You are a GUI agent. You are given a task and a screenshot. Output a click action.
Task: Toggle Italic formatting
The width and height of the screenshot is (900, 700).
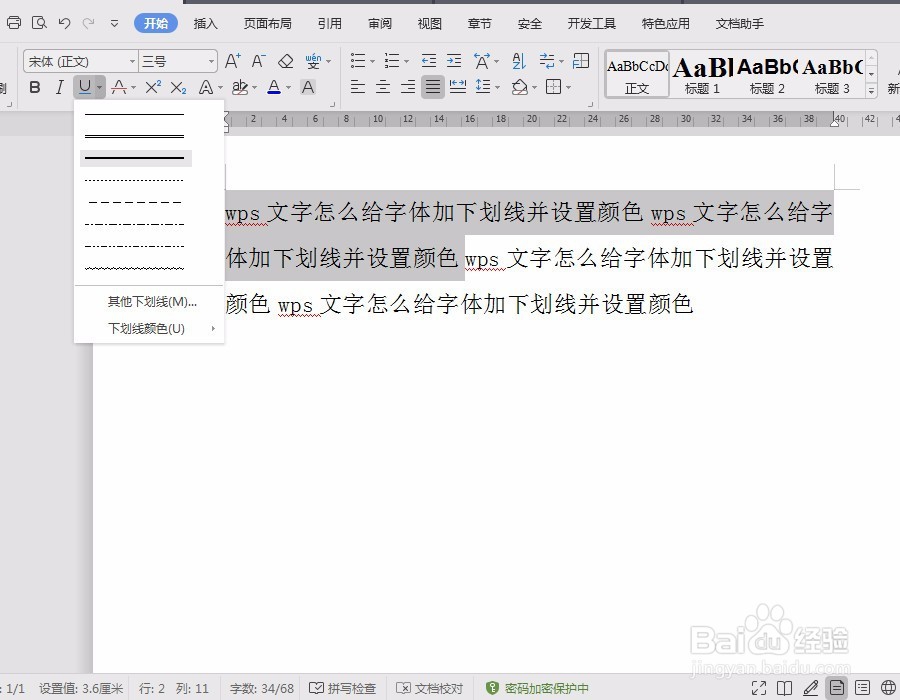point(59,87)
